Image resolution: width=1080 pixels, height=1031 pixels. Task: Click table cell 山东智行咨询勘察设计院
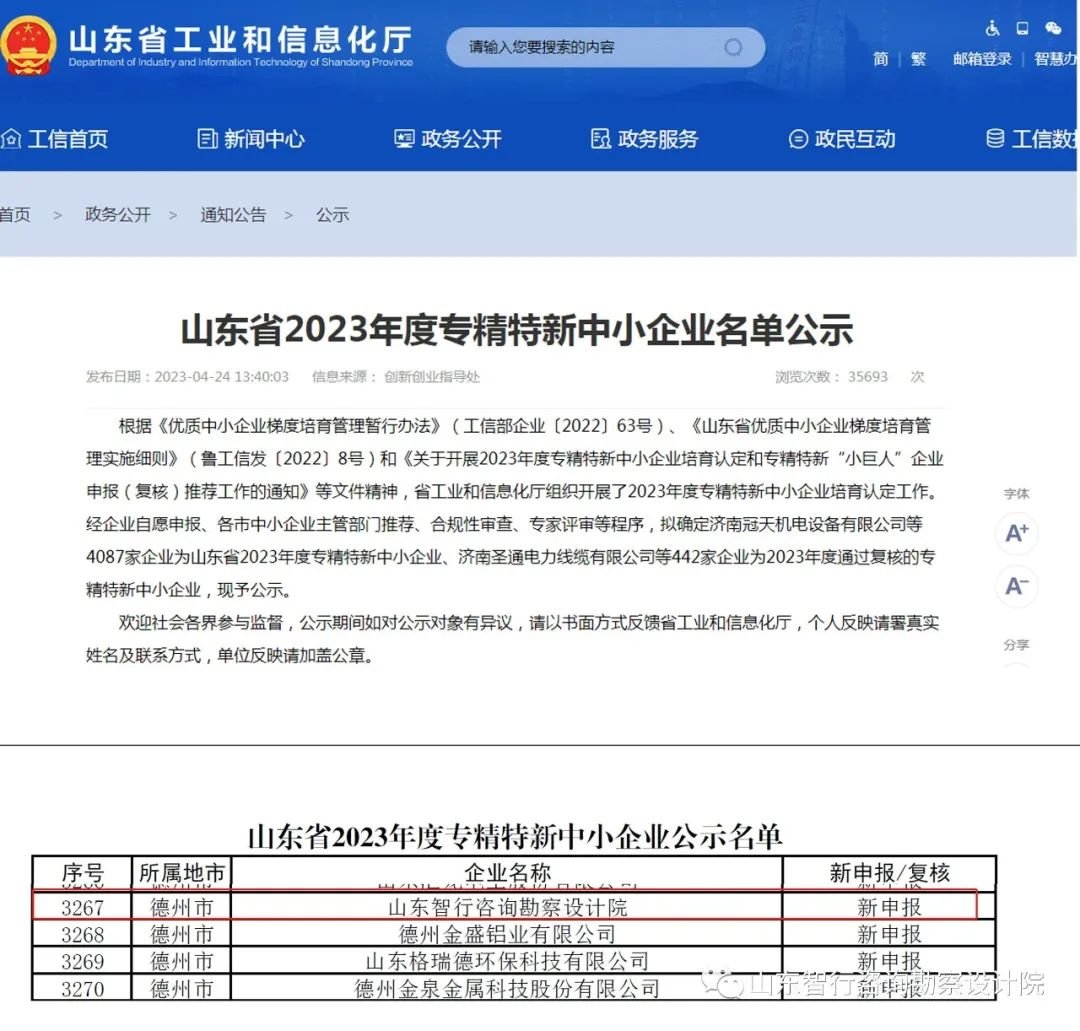click(x=508, y=908)
